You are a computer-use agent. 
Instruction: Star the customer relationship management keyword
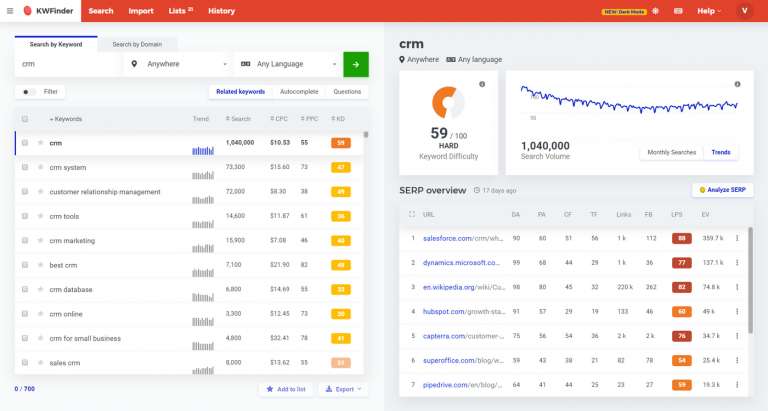click(40, 192)
